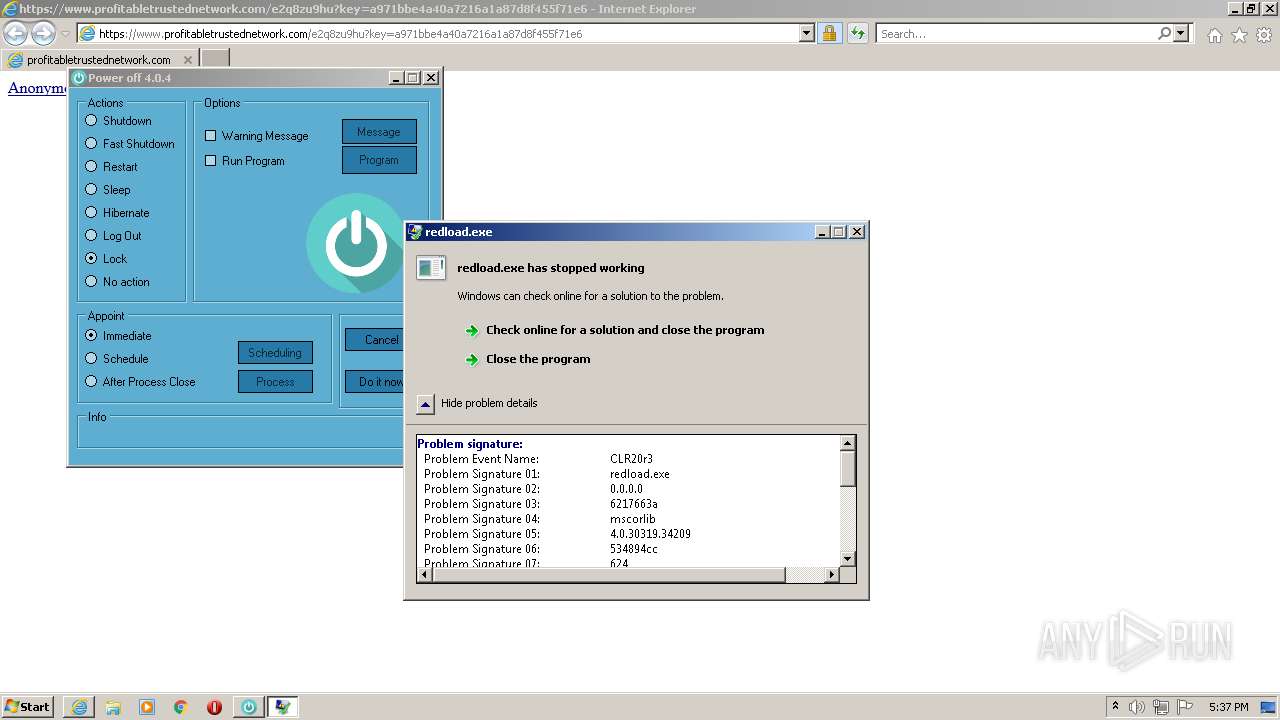The width and height of the screenshot is (1280, 720).
Task: Open the address bar dropdown arrow
Action: tap(807, 33)
